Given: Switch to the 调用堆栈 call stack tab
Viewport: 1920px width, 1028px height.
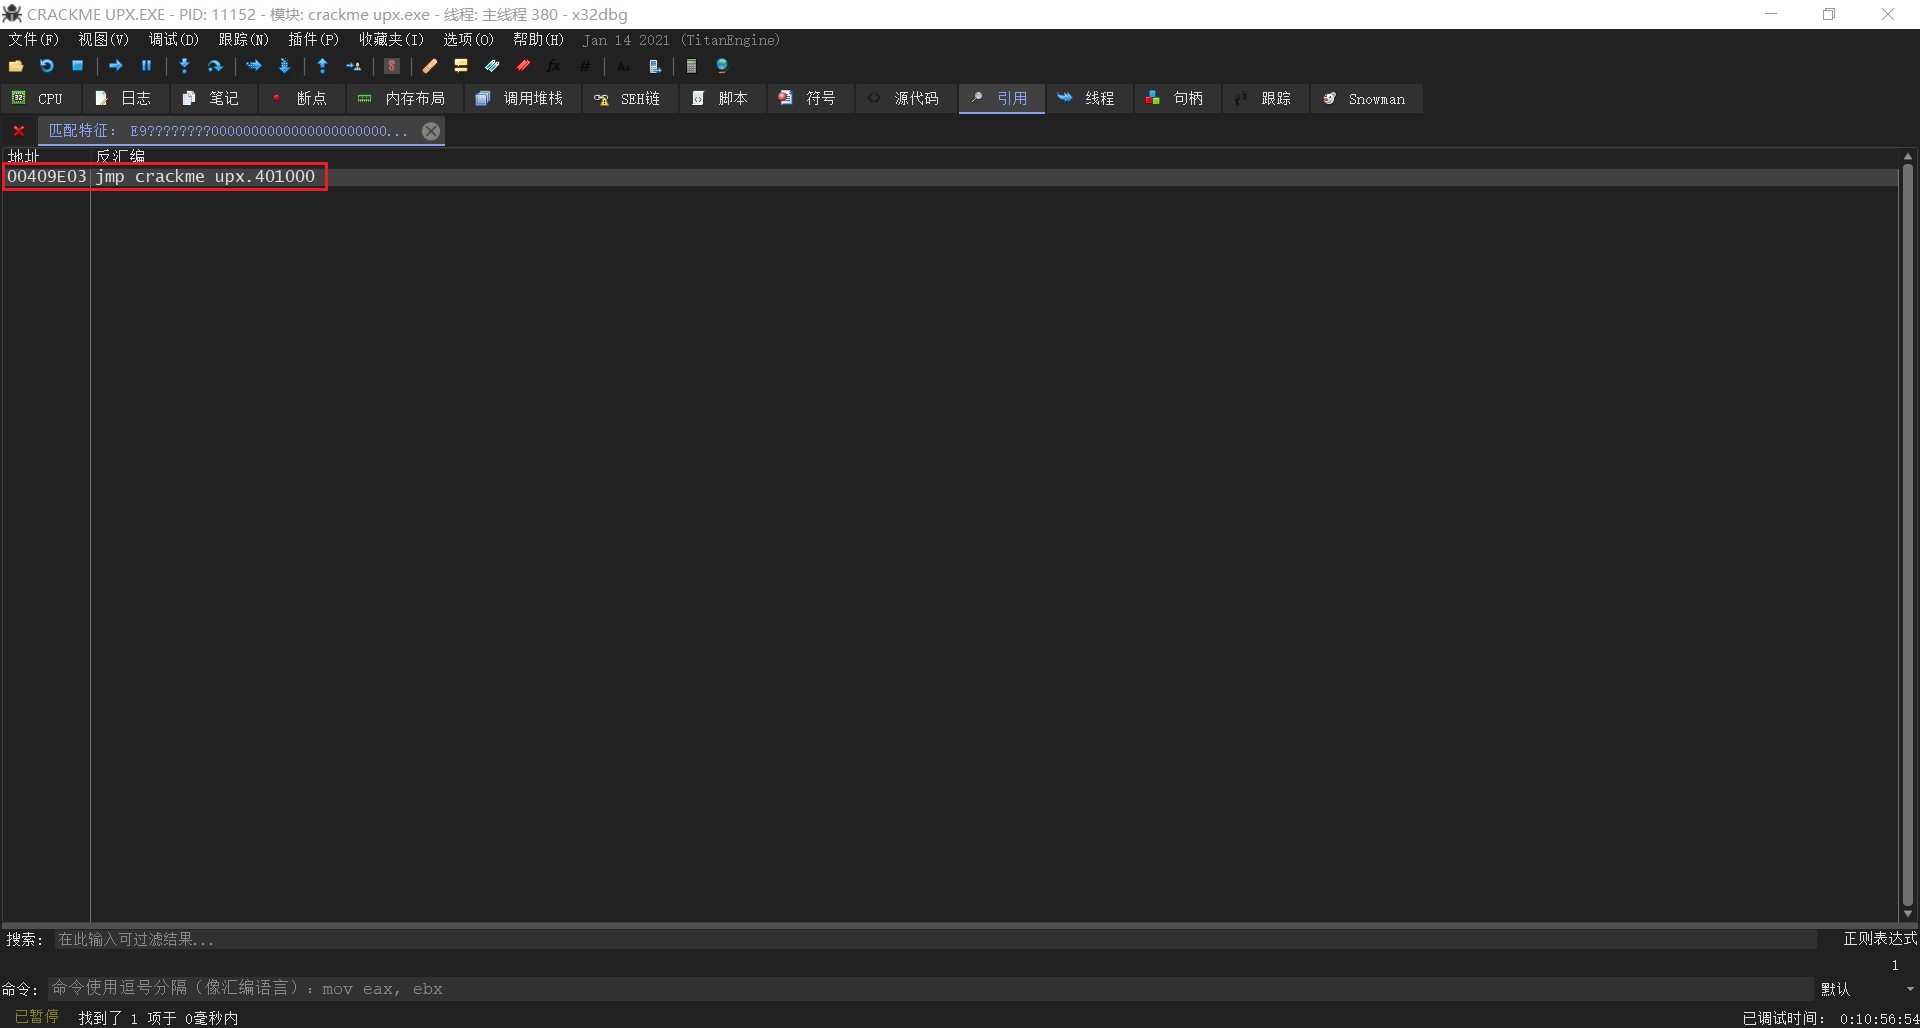Looking at the screenshot, I should (x=520, y=99).
